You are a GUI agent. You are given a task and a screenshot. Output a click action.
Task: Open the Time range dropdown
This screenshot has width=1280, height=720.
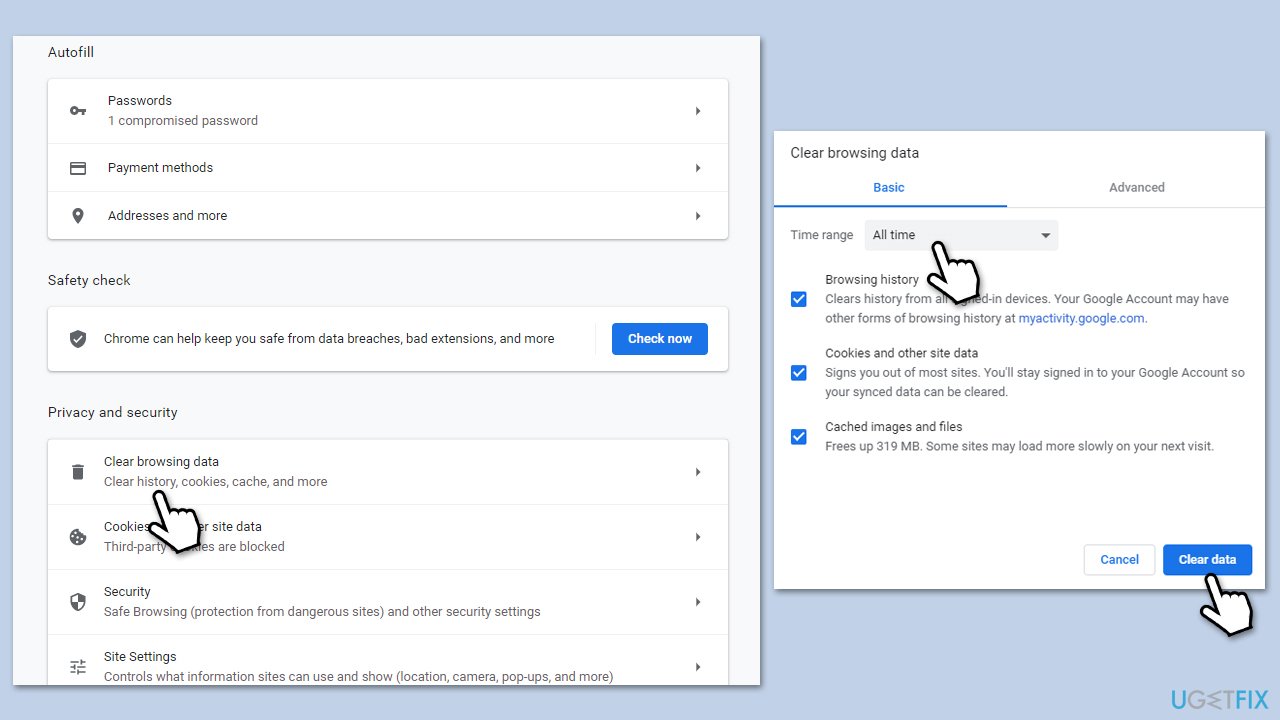[x=960, y=235]
